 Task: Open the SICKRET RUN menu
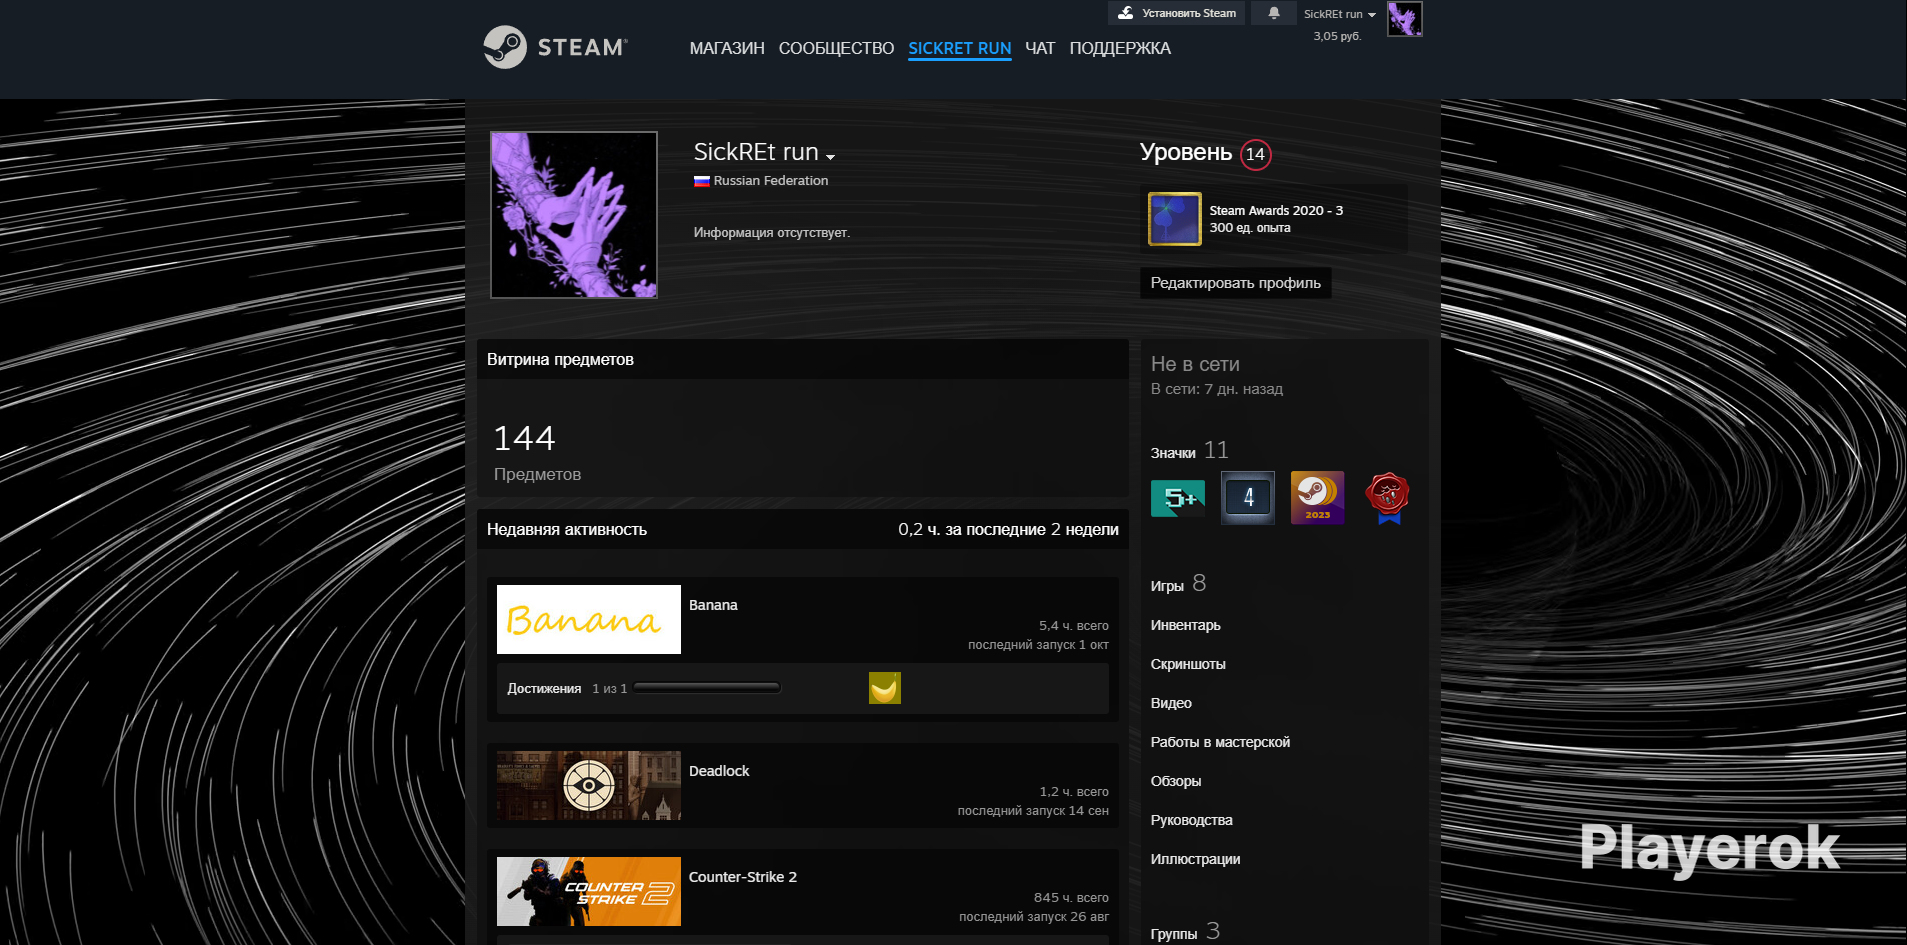(x=960, y=48)
